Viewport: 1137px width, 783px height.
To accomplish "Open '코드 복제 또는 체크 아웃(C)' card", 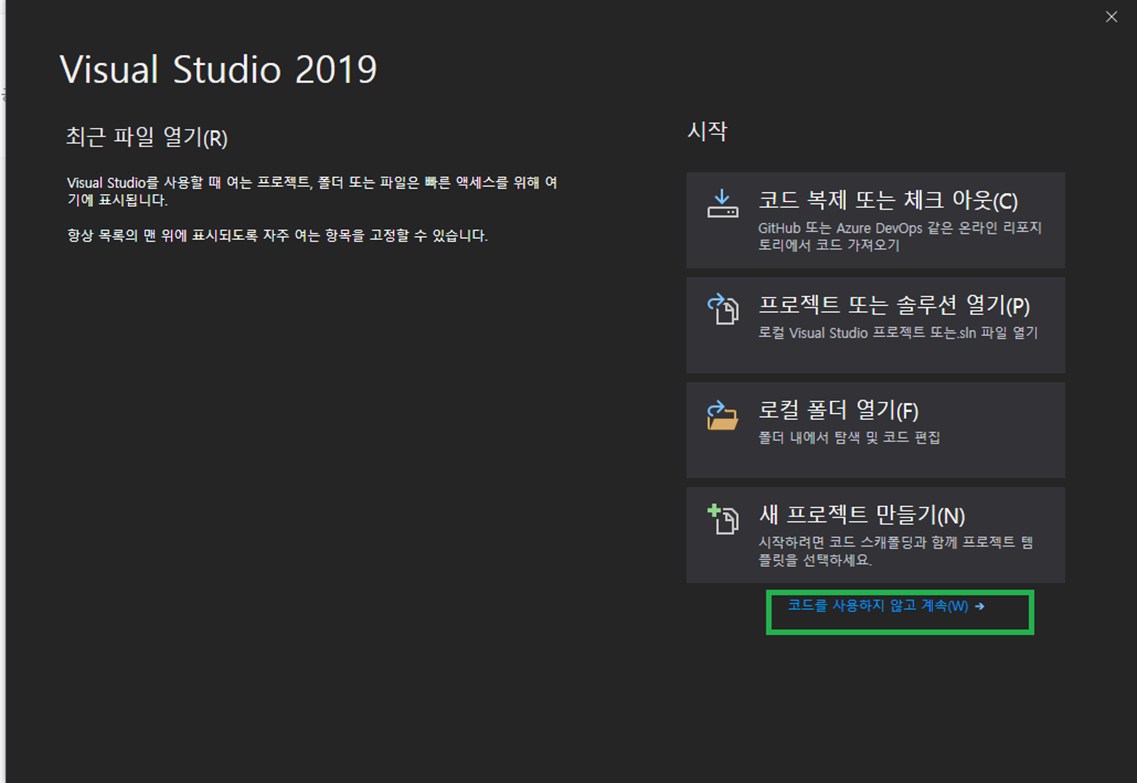I will coord(875,220).
